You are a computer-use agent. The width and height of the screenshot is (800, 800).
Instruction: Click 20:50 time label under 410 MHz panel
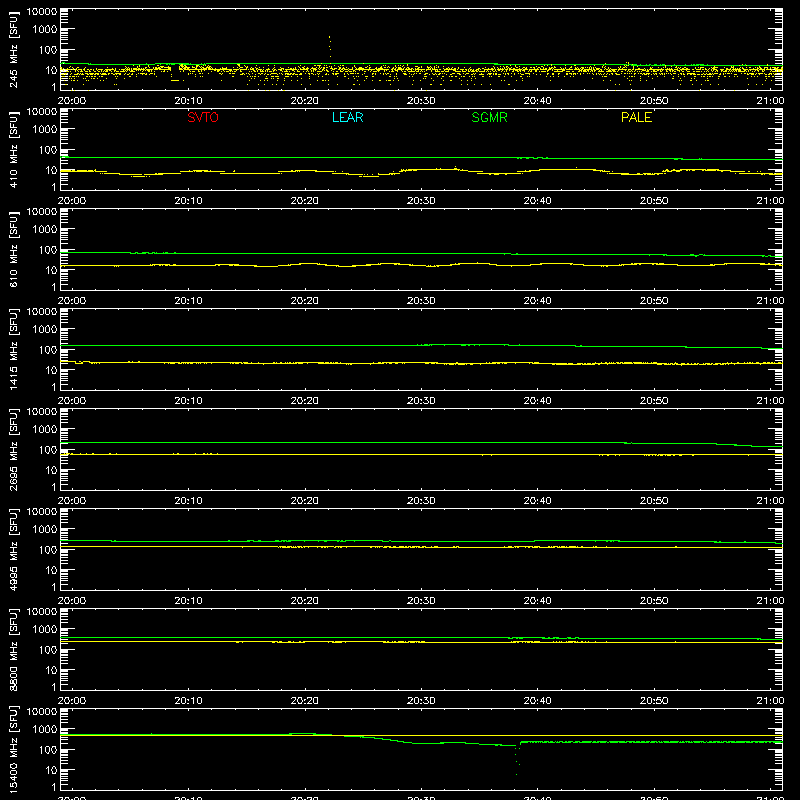point(654,201)
